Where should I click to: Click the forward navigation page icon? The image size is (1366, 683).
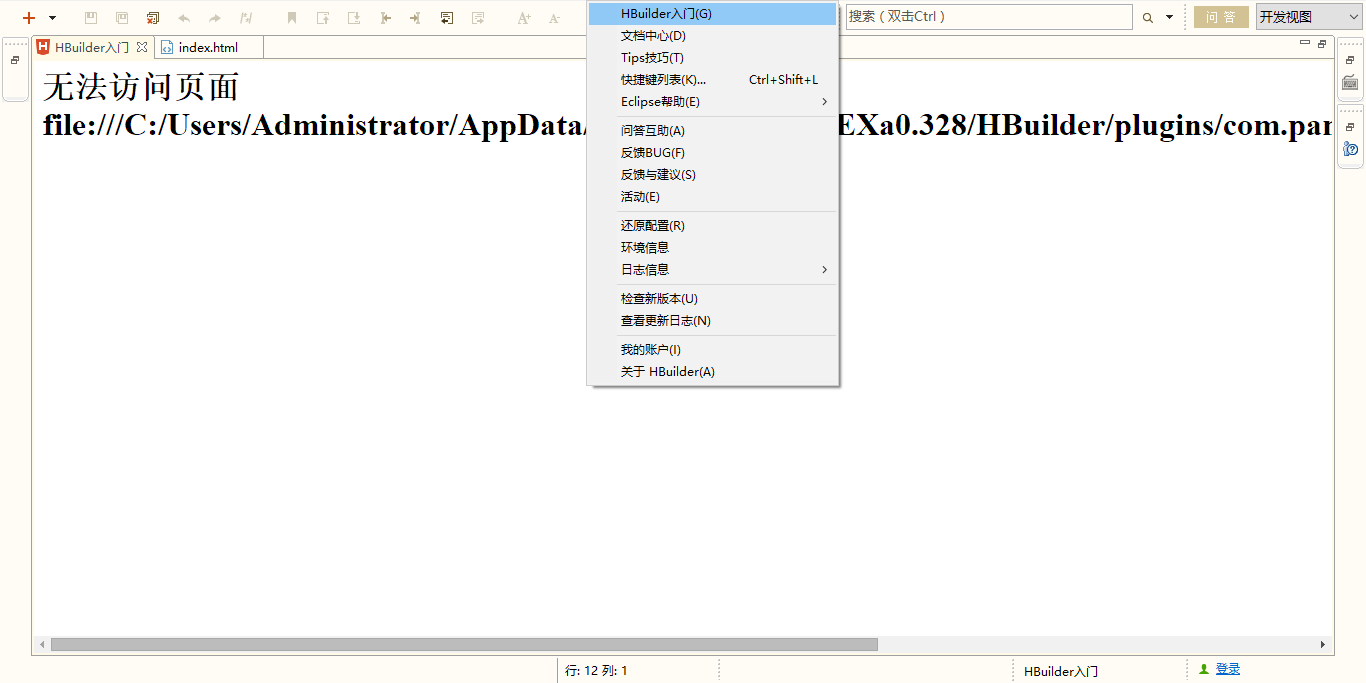click(x=478, y=18)
